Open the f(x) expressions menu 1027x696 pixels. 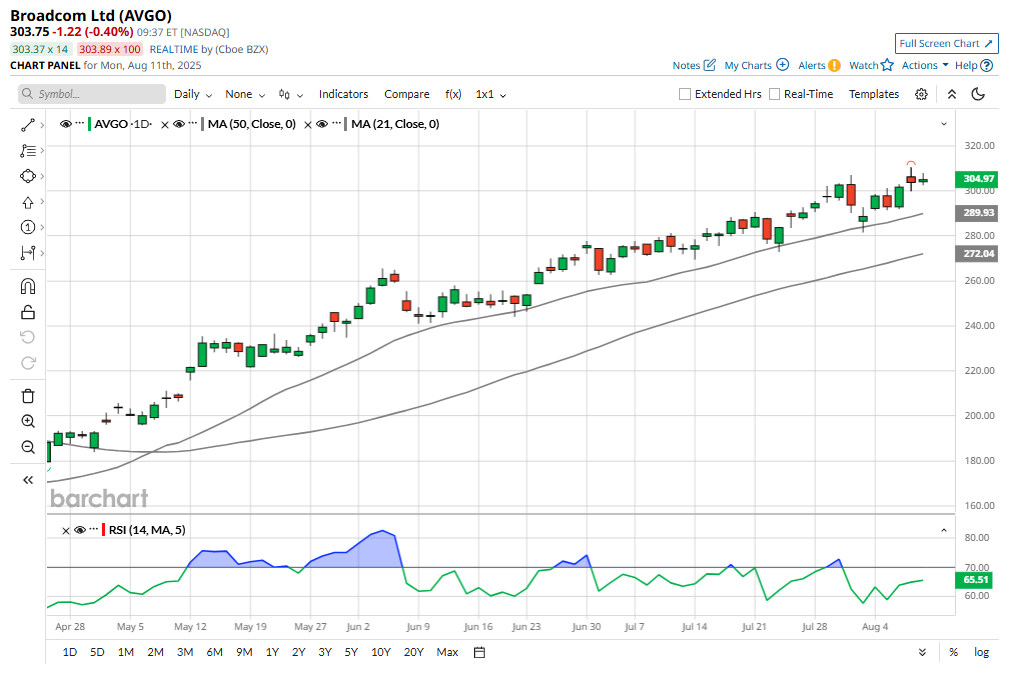click(x=453, y=94)
